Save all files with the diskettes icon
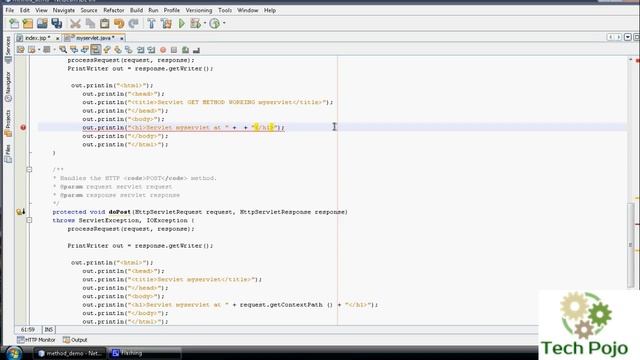 tap(56, 23)
